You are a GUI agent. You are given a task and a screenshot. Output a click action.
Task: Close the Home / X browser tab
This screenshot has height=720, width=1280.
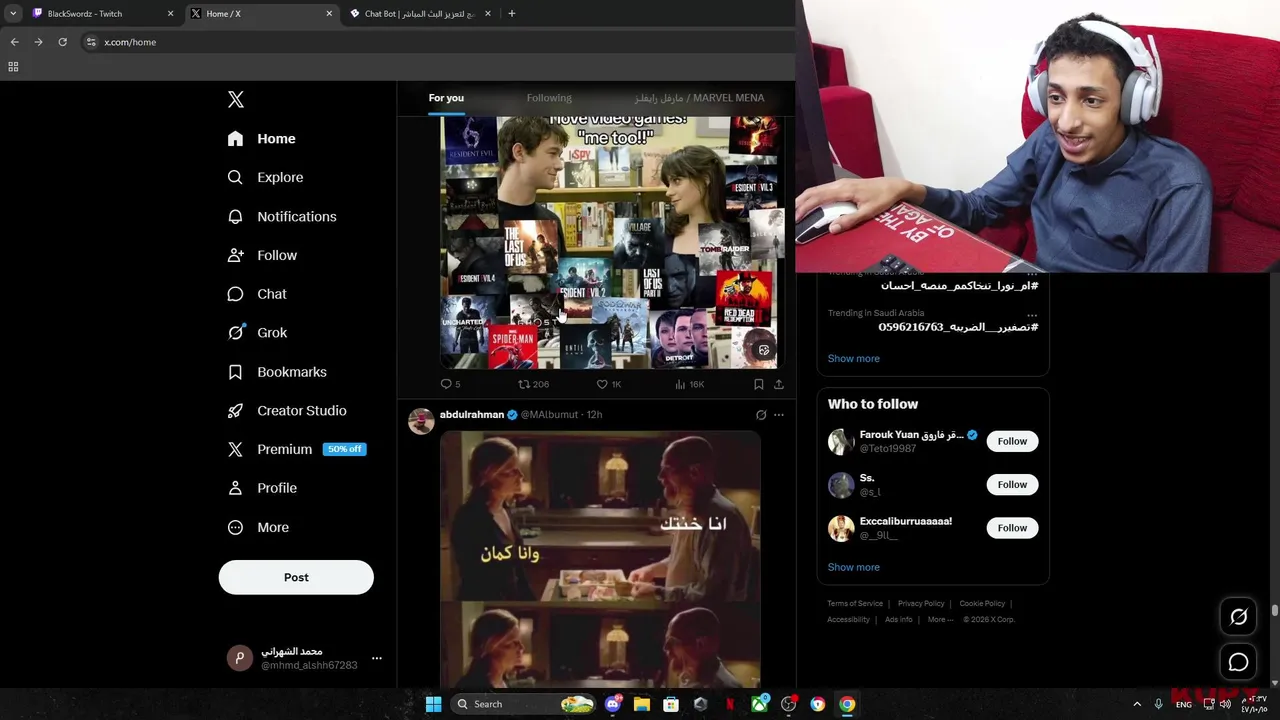click(x=329, y=14)
